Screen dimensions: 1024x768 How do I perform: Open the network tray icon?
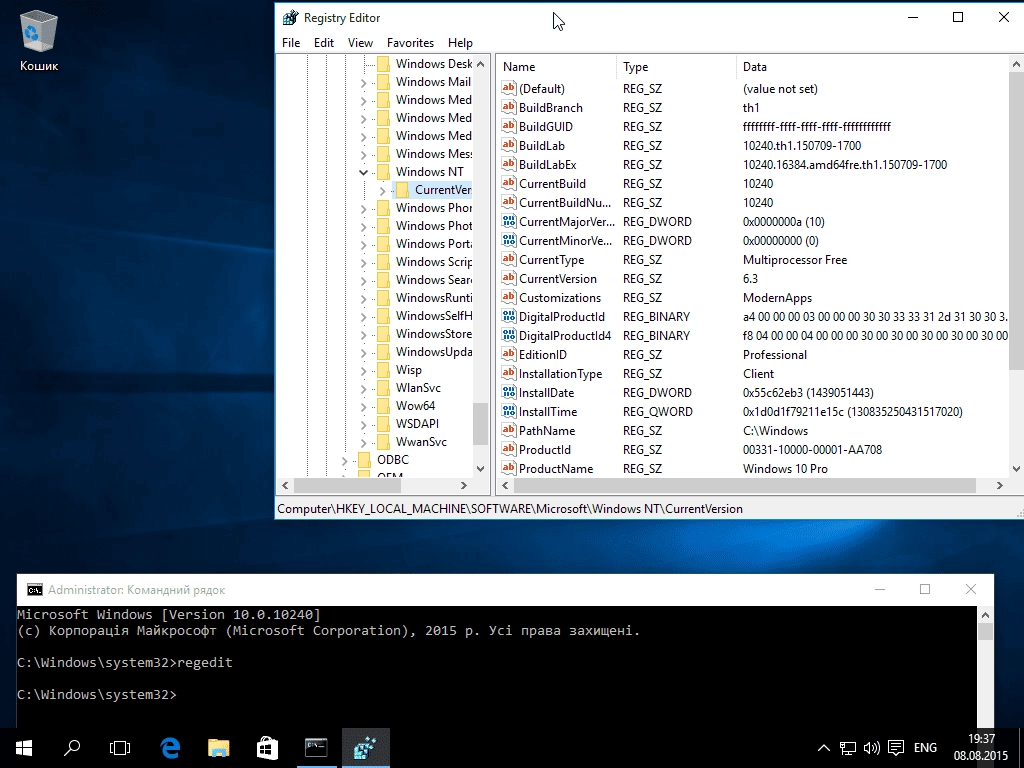tap(848, 748)
